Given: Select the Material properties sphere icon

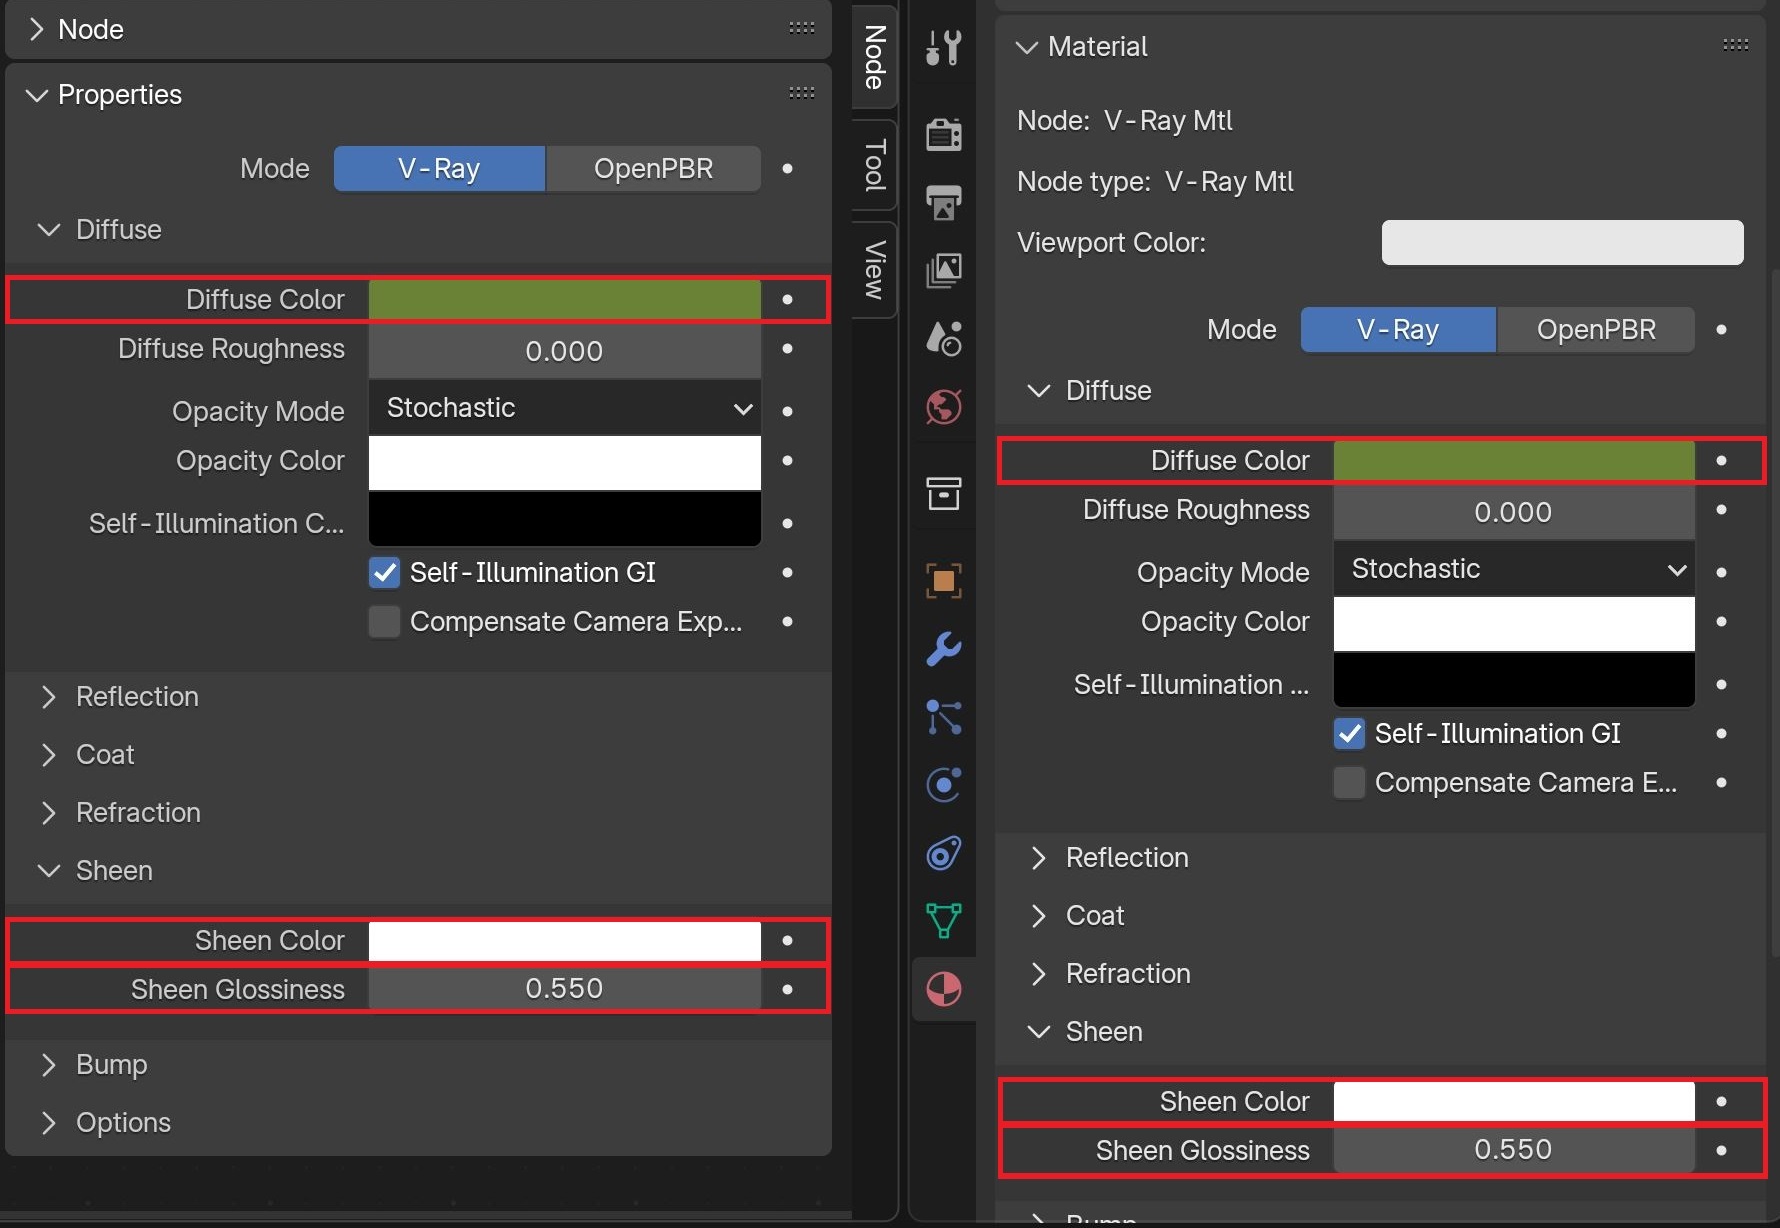Looking at the screenshot, I should click(943, 989).
